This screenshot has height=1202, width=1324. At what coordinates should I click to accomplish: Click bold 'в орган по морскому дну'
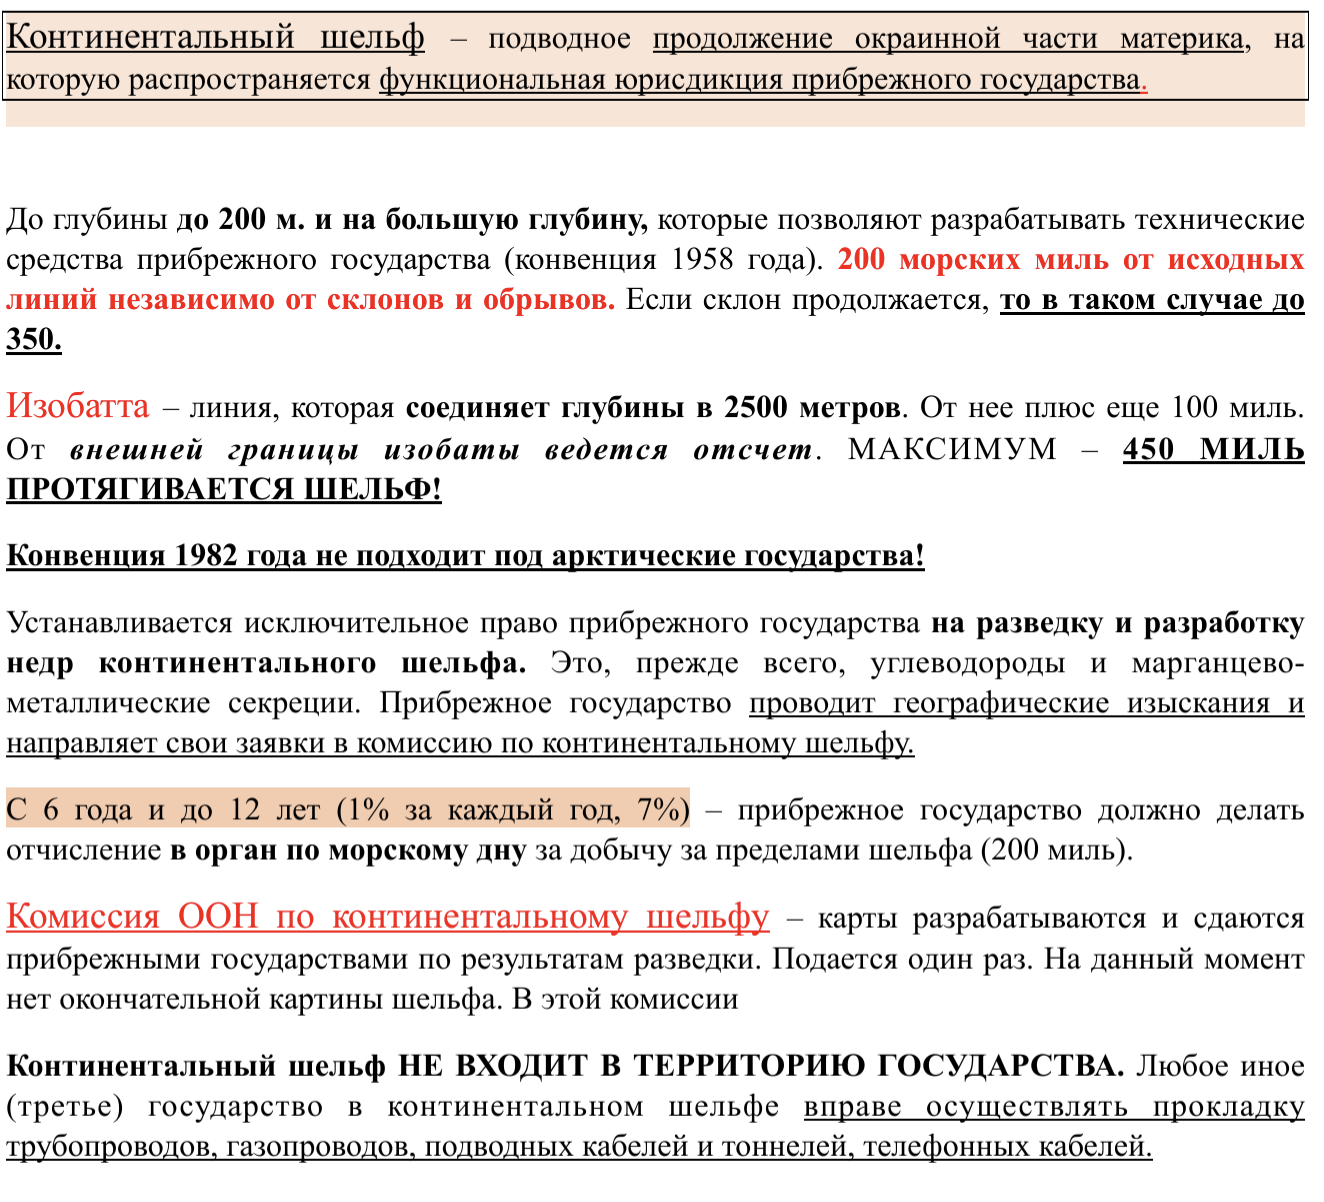pos(348,850)
